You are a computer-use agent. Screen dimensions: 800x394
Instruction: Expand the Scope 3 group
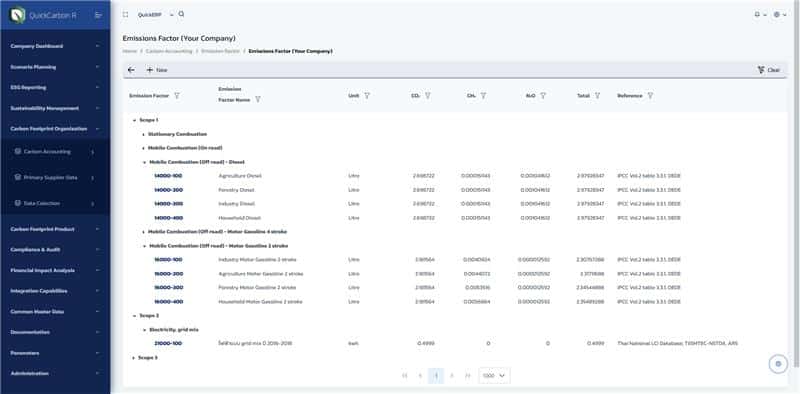click(134, 358)
